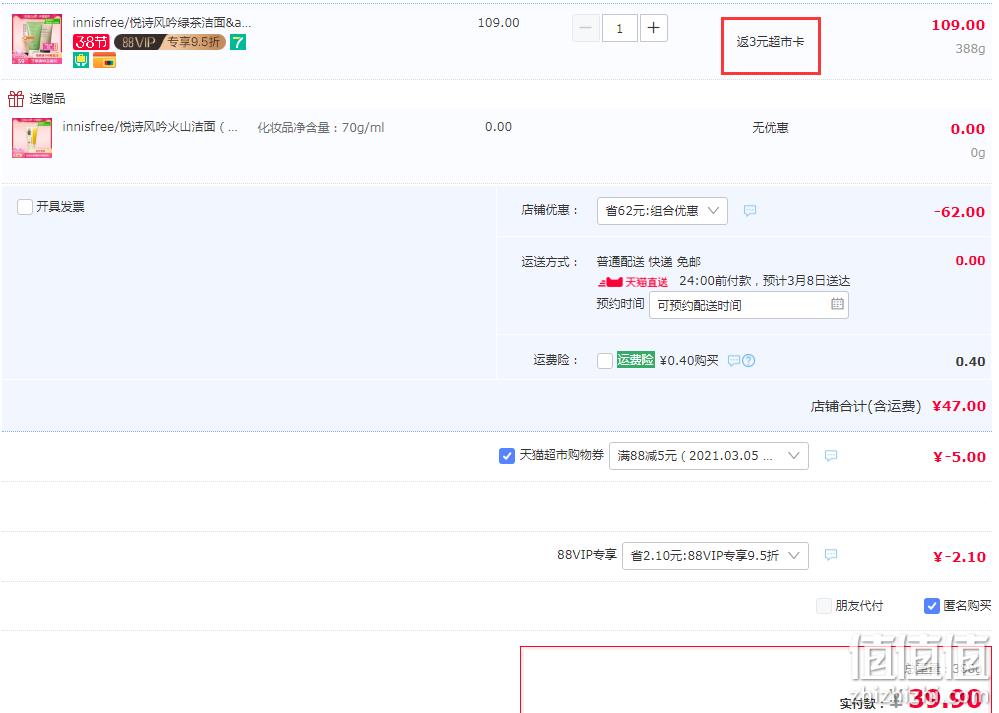Click the 24:00前付款 delivery estimate text
The width and height of the screenshot is (999, 713).
pos(765,281)
